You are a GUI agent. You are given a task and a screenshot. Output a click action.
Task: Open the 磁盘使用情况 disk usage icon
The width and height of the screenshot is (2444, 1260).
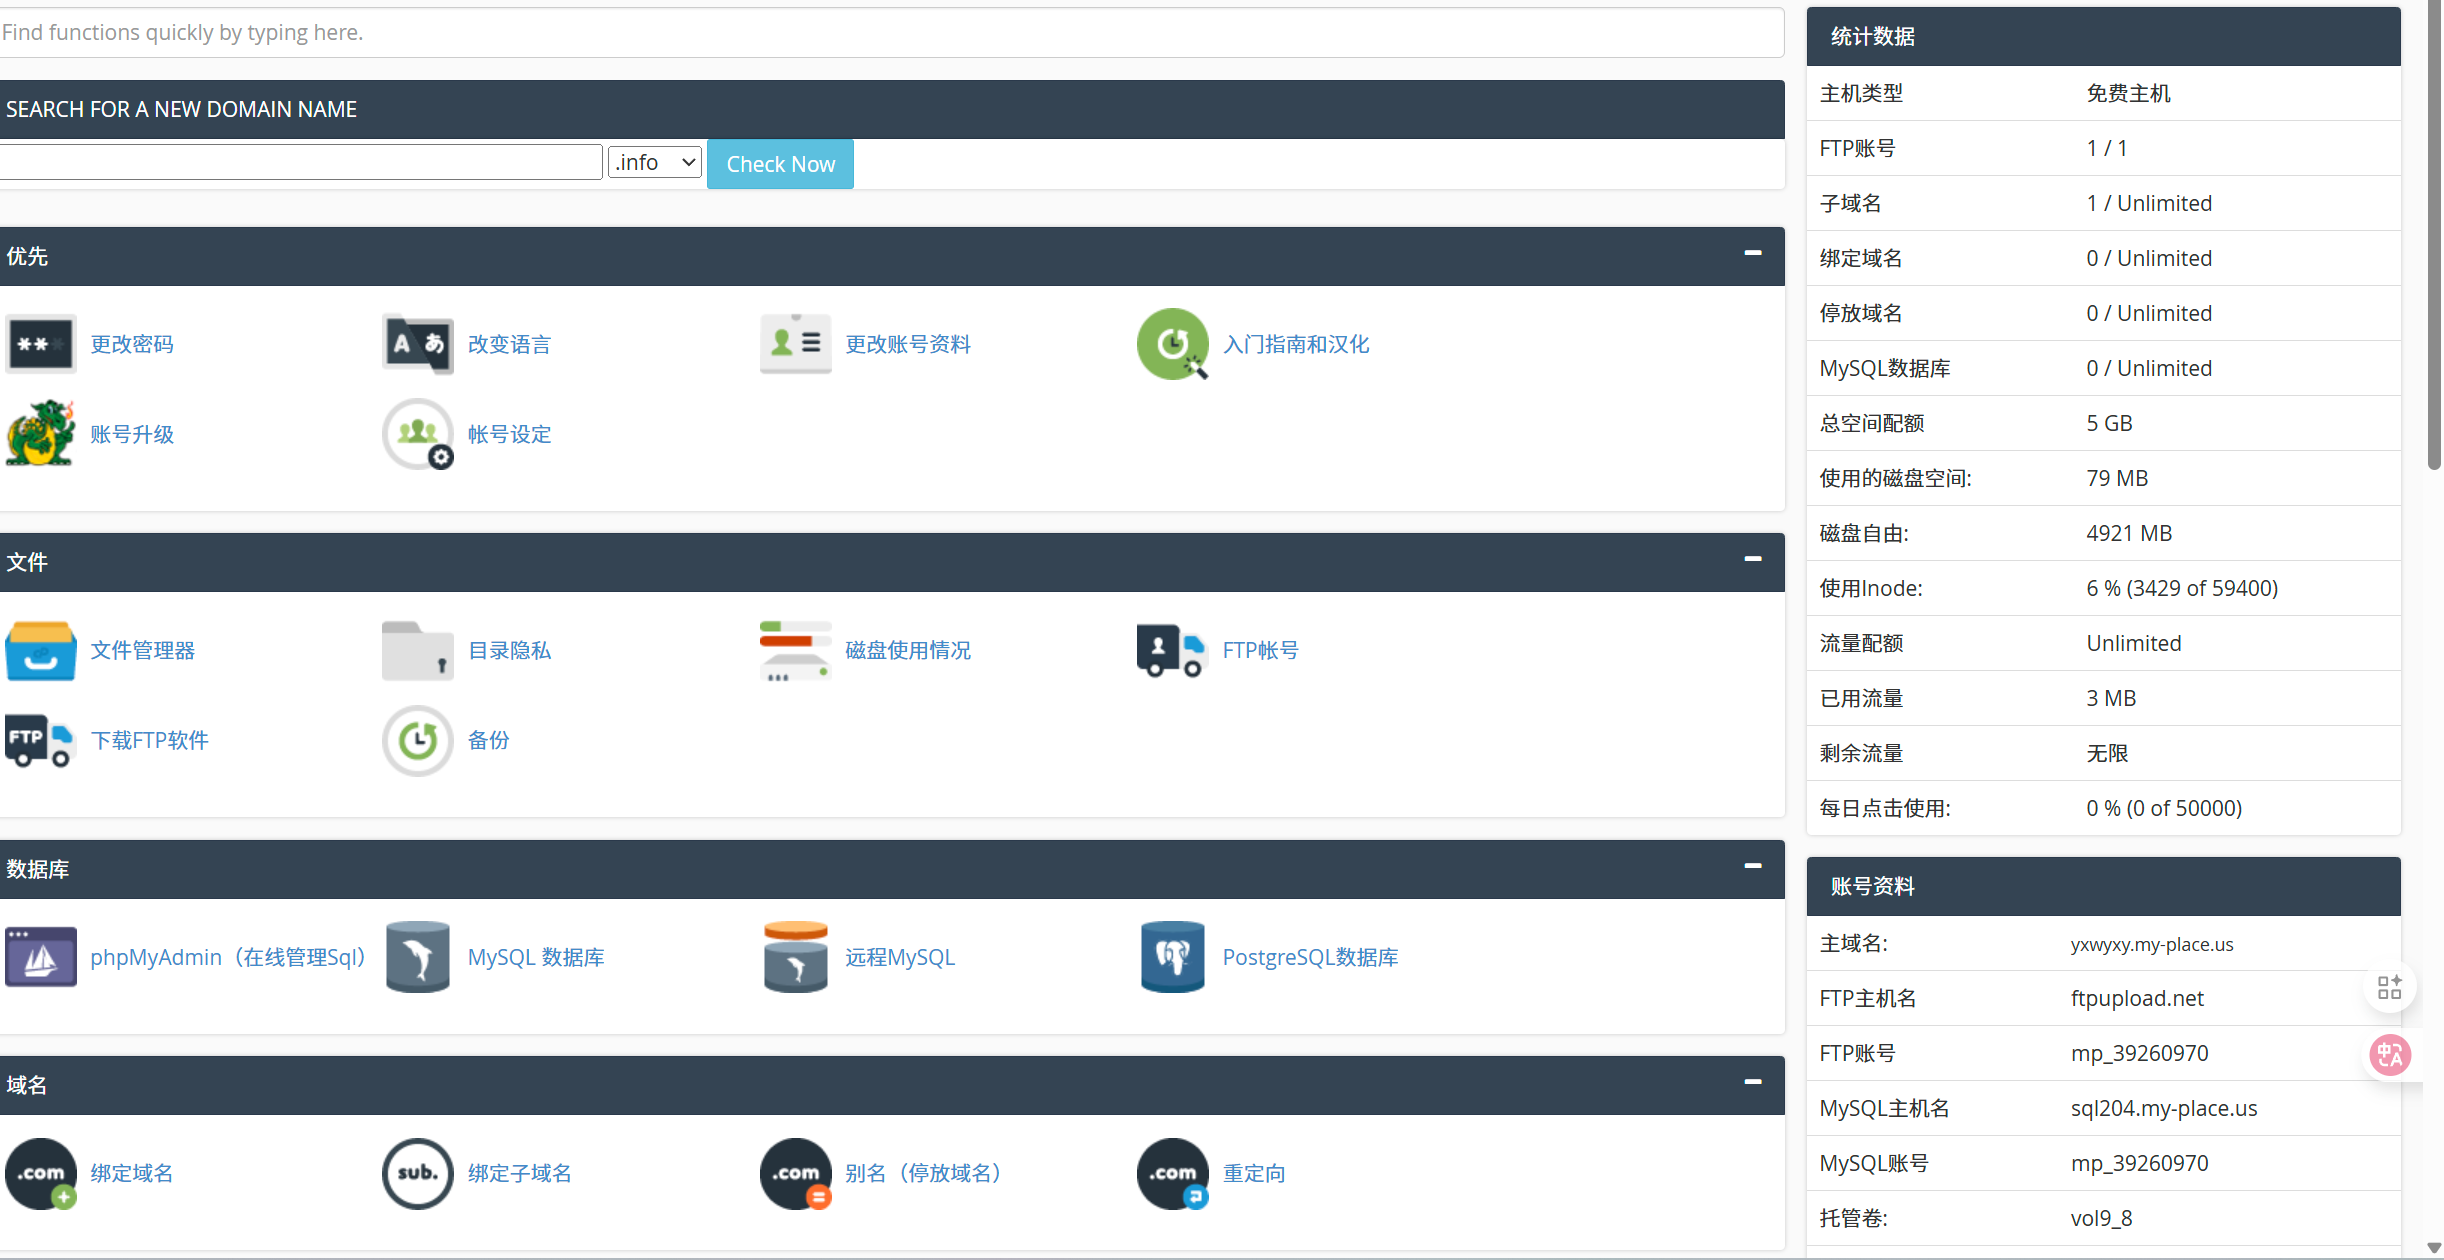tap(795, 650)
